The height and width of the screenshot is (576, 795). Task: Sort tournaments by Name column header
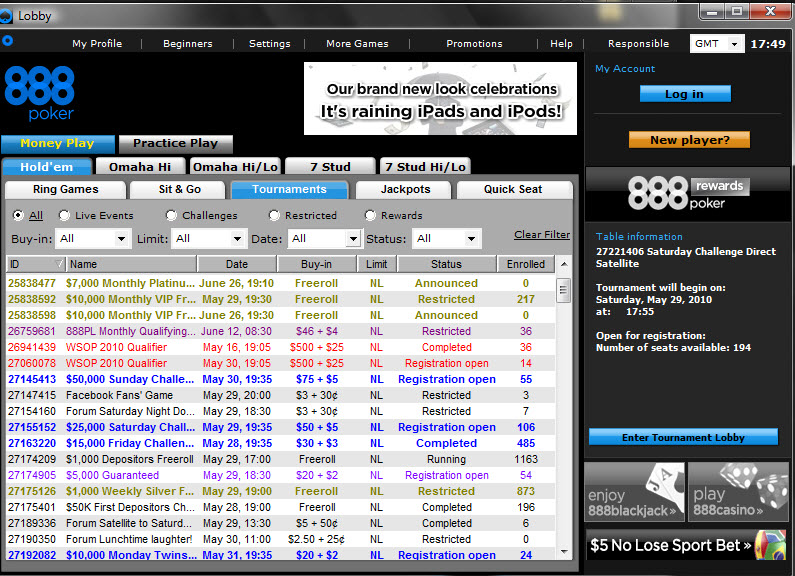(131, 264)
